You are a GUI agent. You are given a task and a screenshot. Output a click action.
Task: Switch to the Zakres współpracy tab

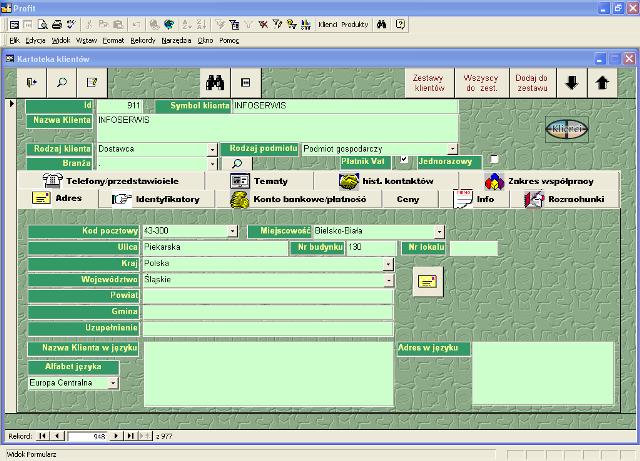(540, 181)
